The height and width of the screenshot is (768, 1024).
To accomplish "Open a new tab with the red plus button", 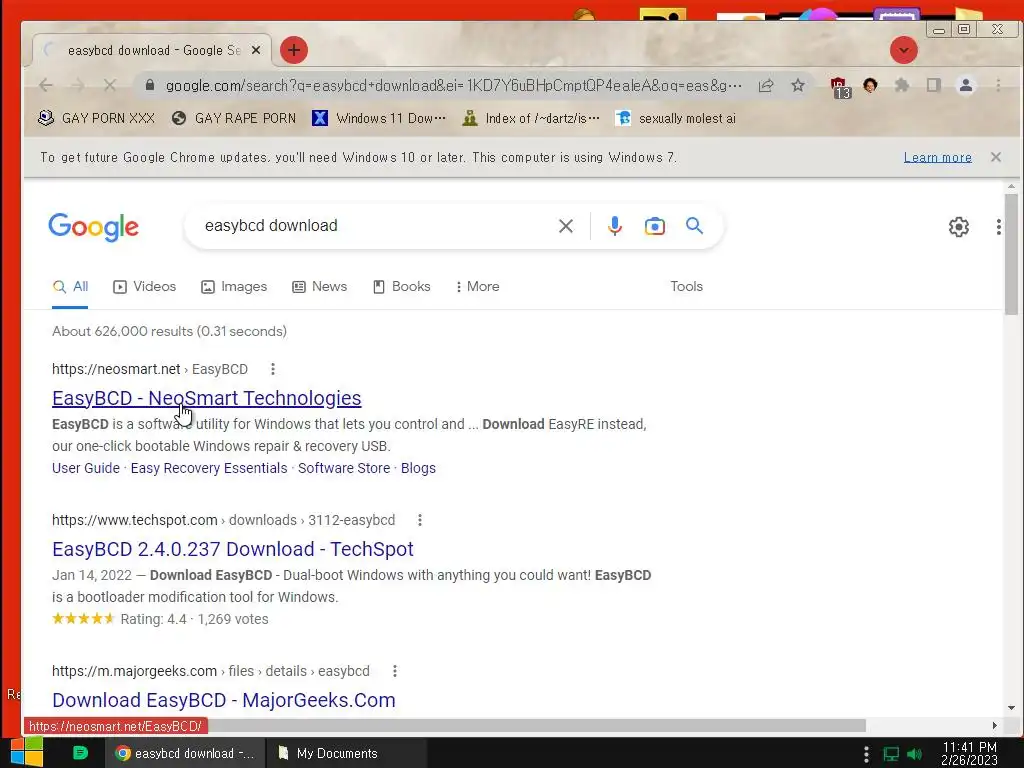I will tap(294, 50).
